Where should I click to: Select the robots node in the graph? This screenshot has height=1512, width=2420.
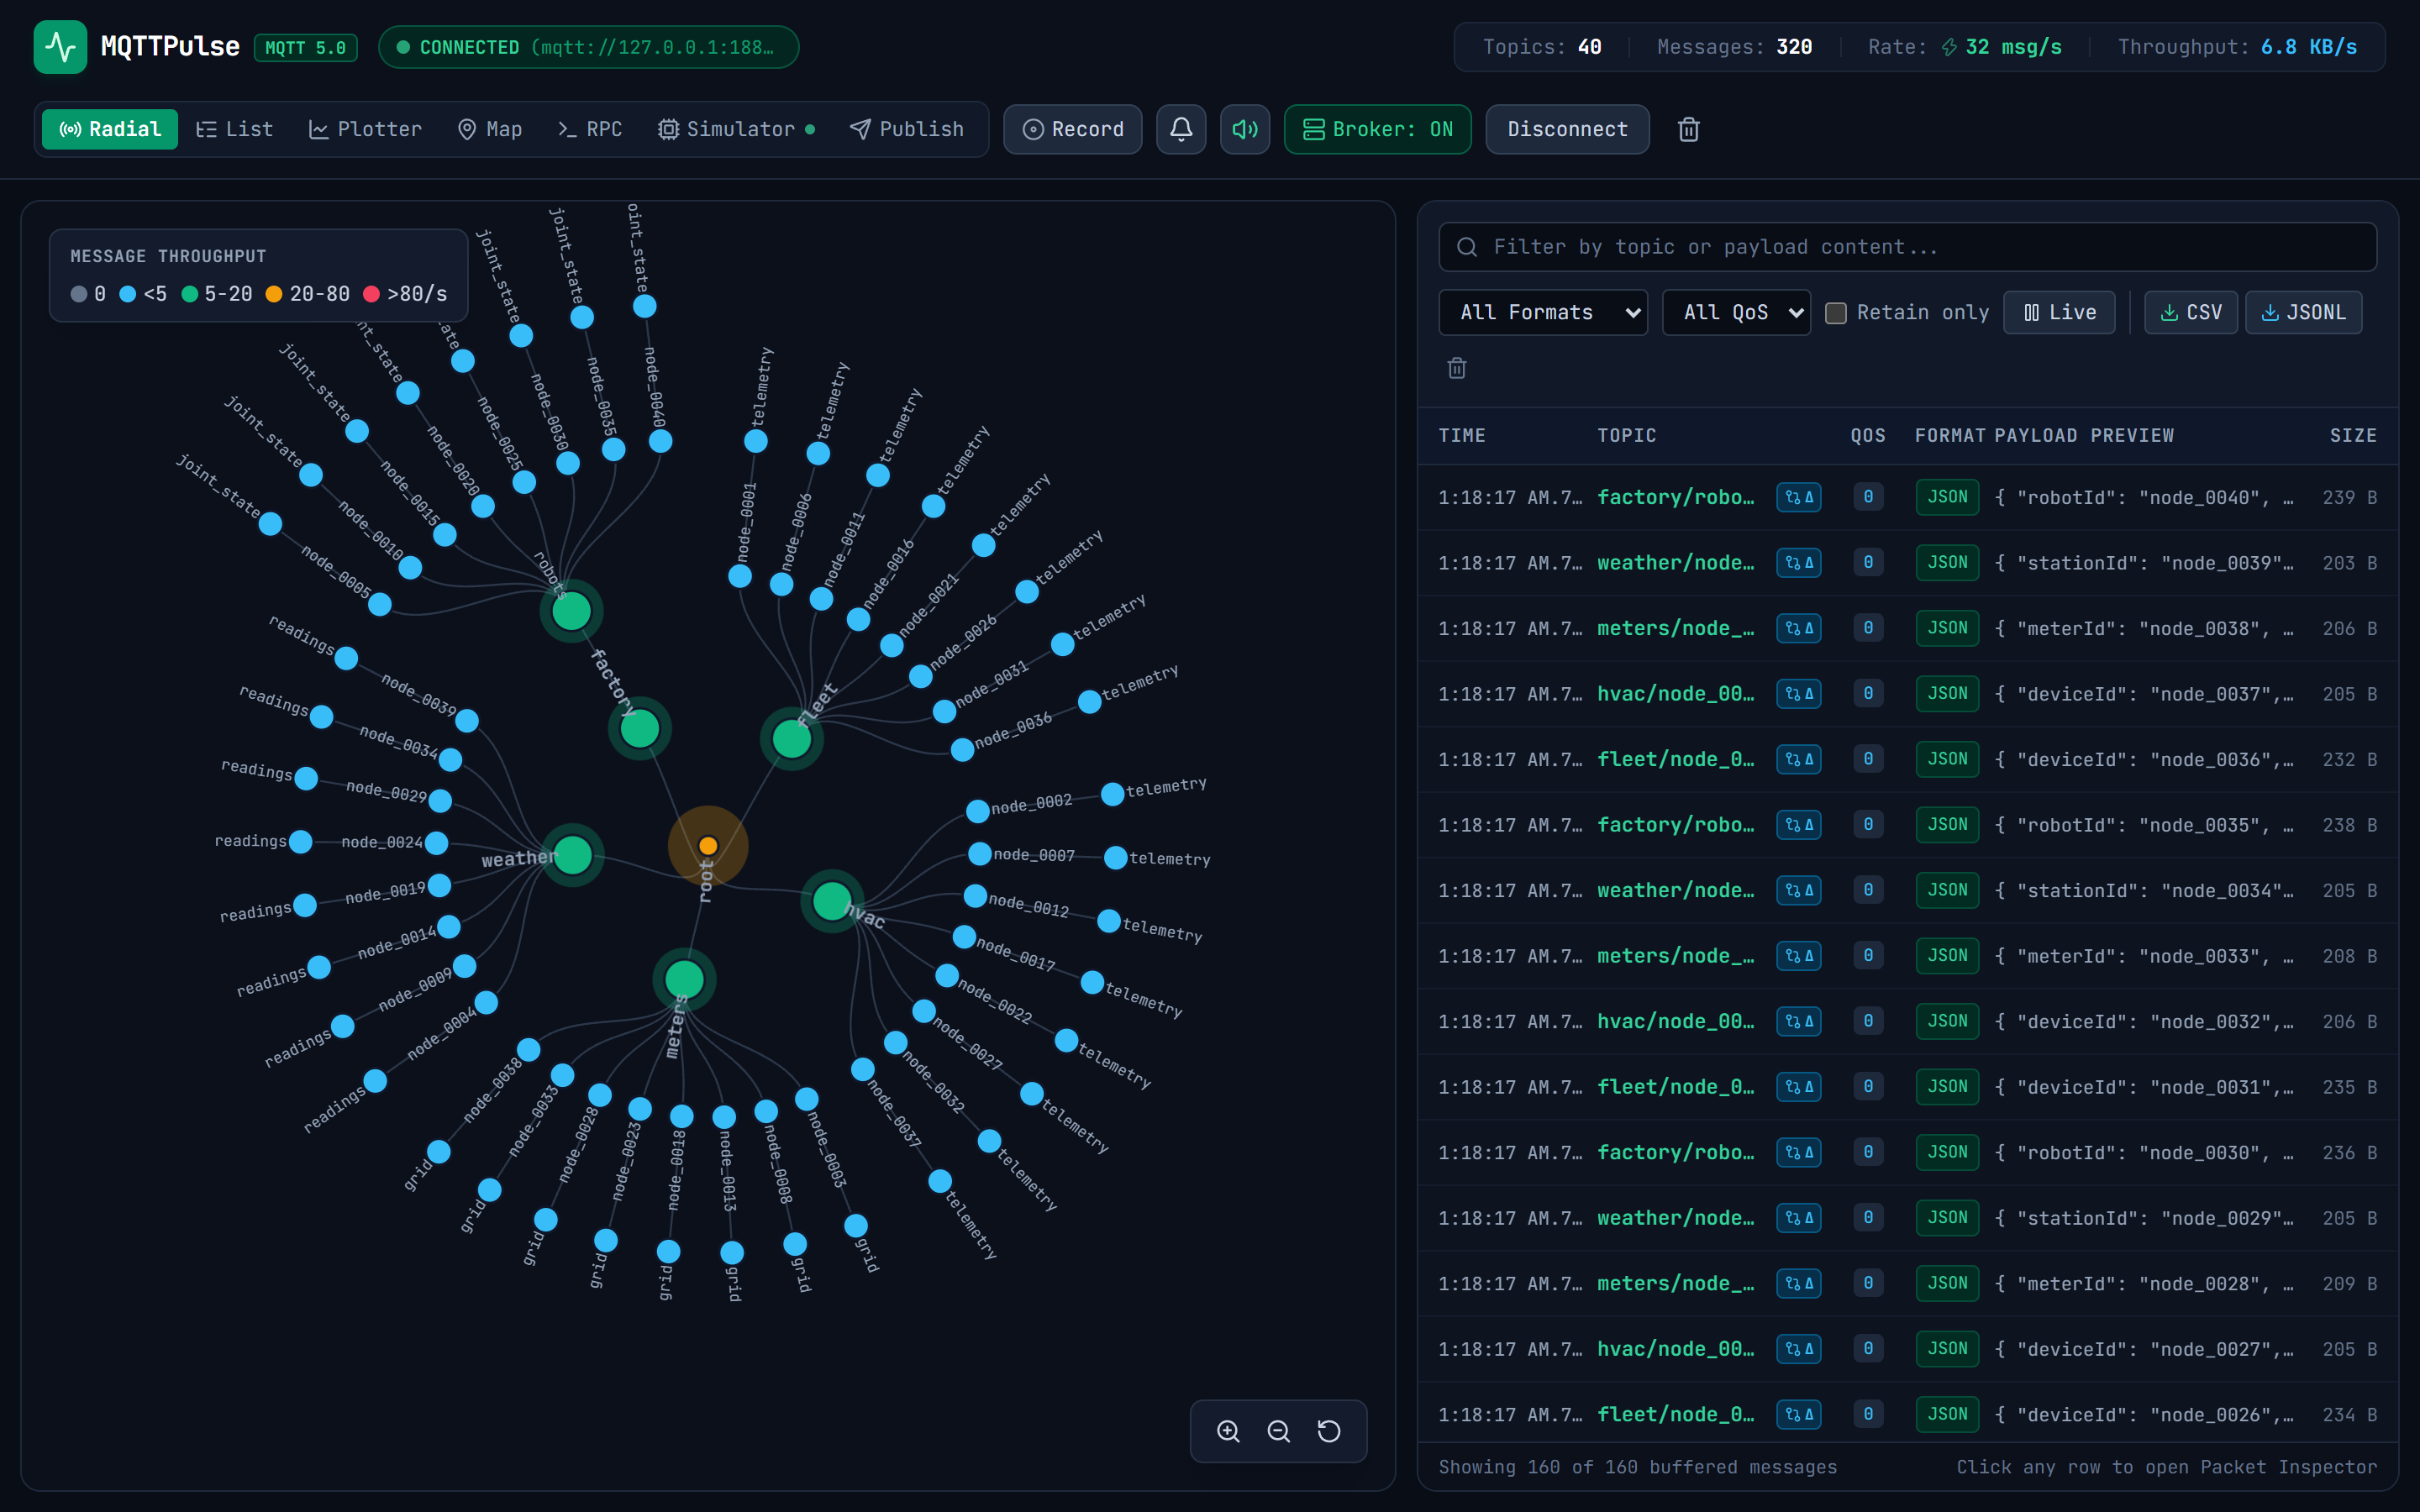(x=571, y=611)
